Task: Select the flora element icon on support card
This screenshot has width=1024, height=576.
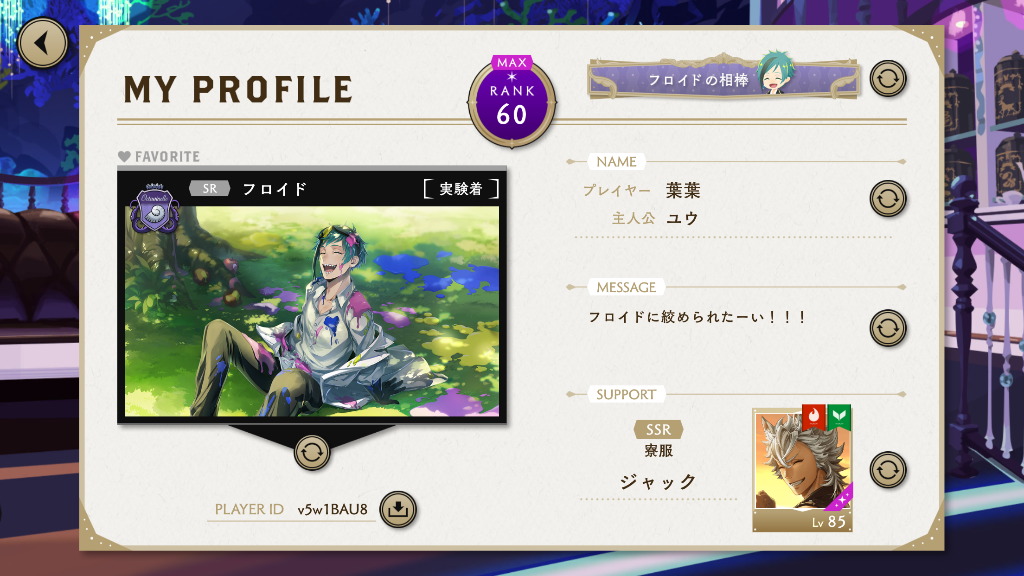Action: [x=839, y=416]
